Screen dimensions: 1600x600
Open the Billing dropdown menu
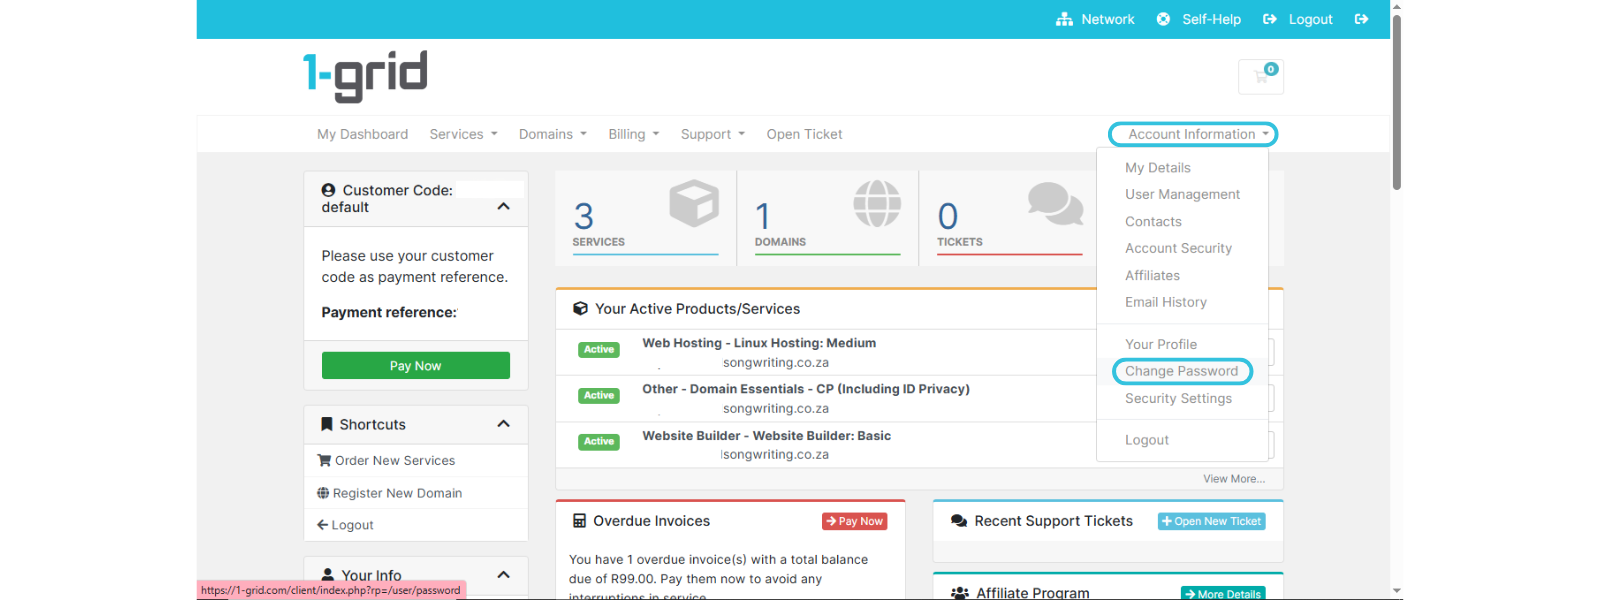pyautogui.click(x=633, y=134)
